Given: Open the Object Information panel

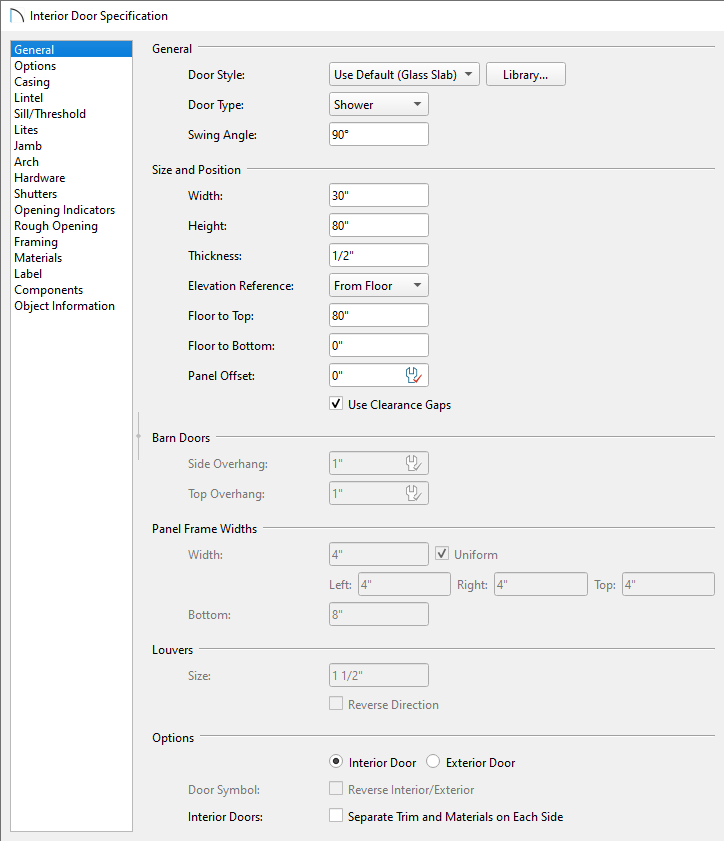Looking at the screenshot, I should (71, 306).
